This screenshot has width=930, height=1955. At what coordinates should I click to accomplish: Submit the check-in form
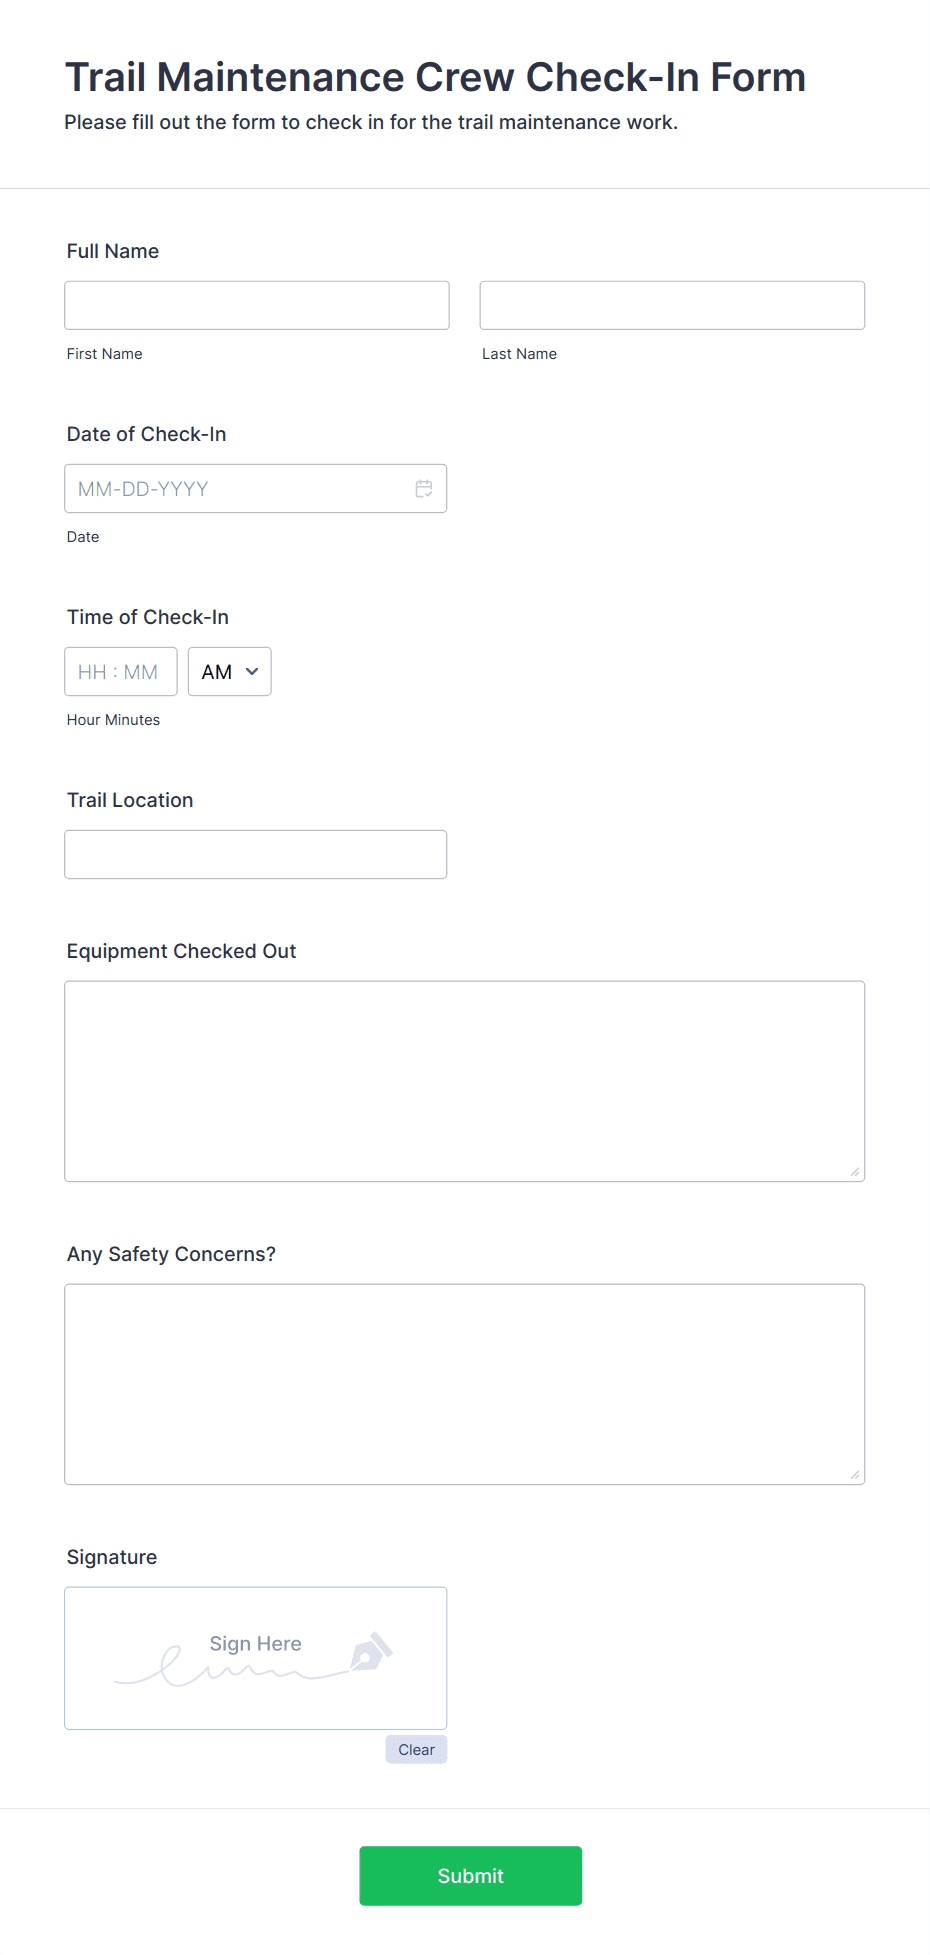click(471, 1876)
